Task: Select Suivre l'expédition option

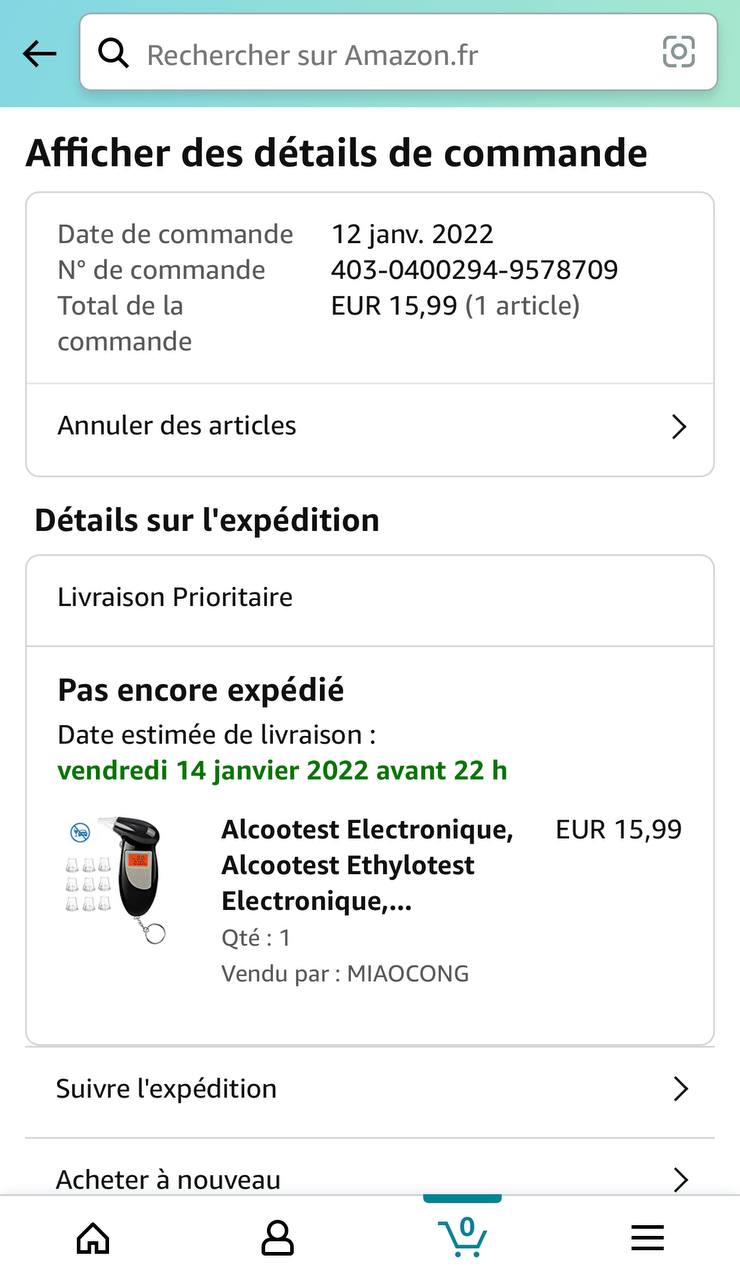Action: coord(370,1089)
